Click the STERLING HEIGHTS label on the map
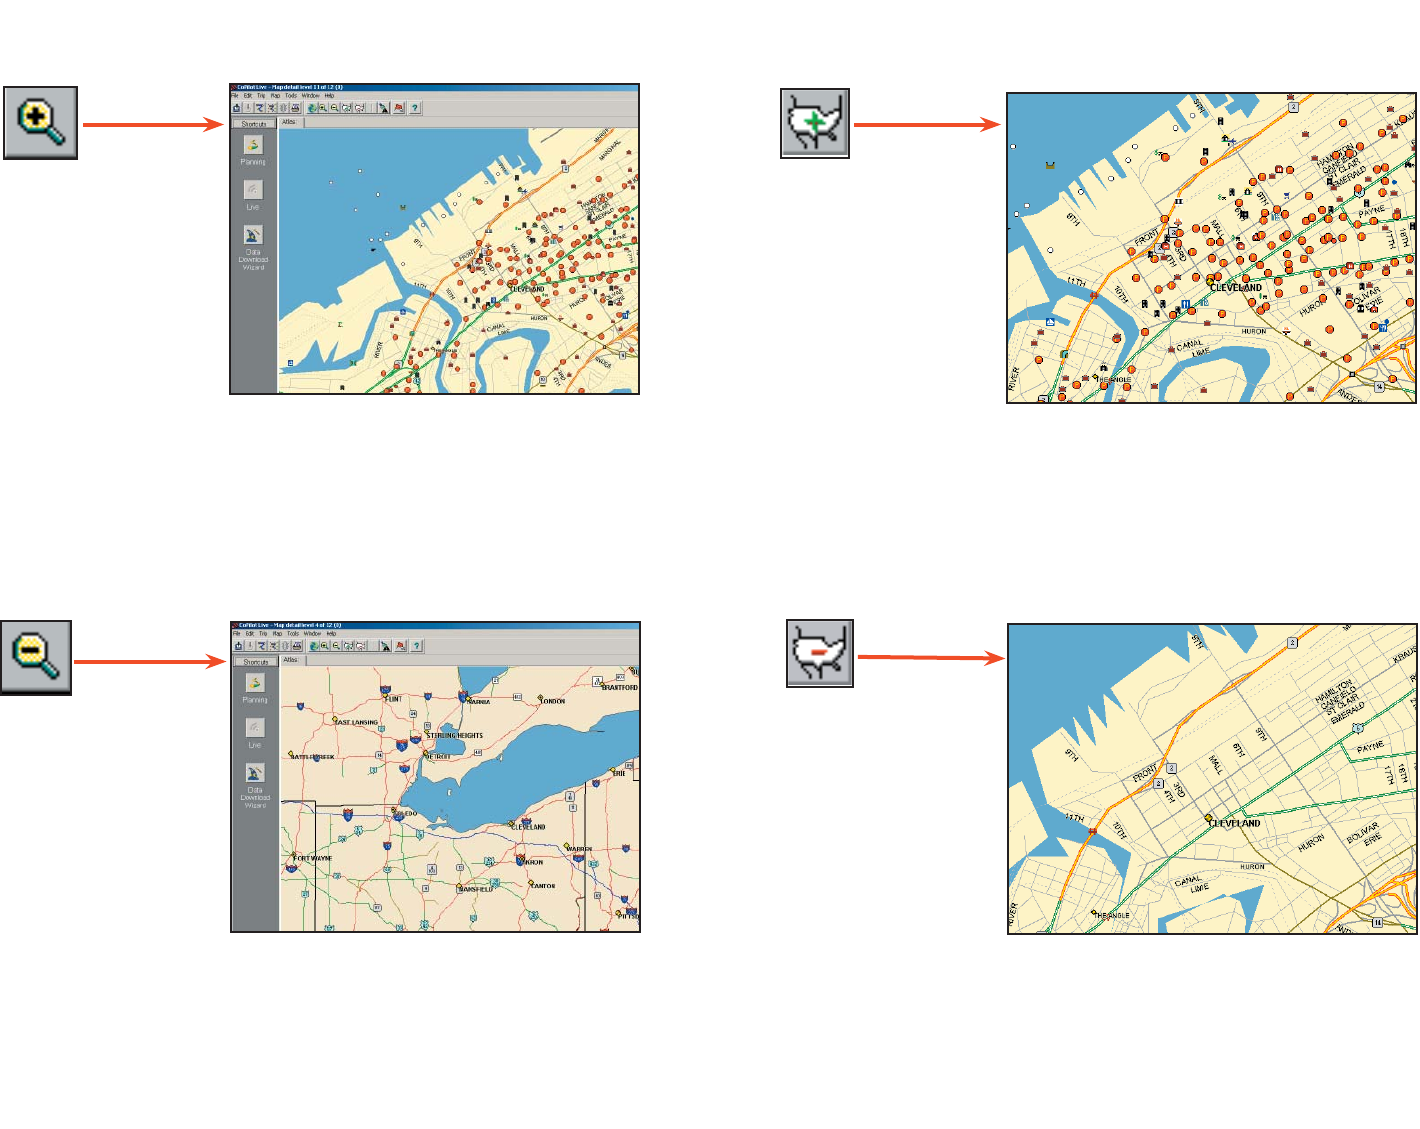Screen dimensions: 1420x1129 455,735
